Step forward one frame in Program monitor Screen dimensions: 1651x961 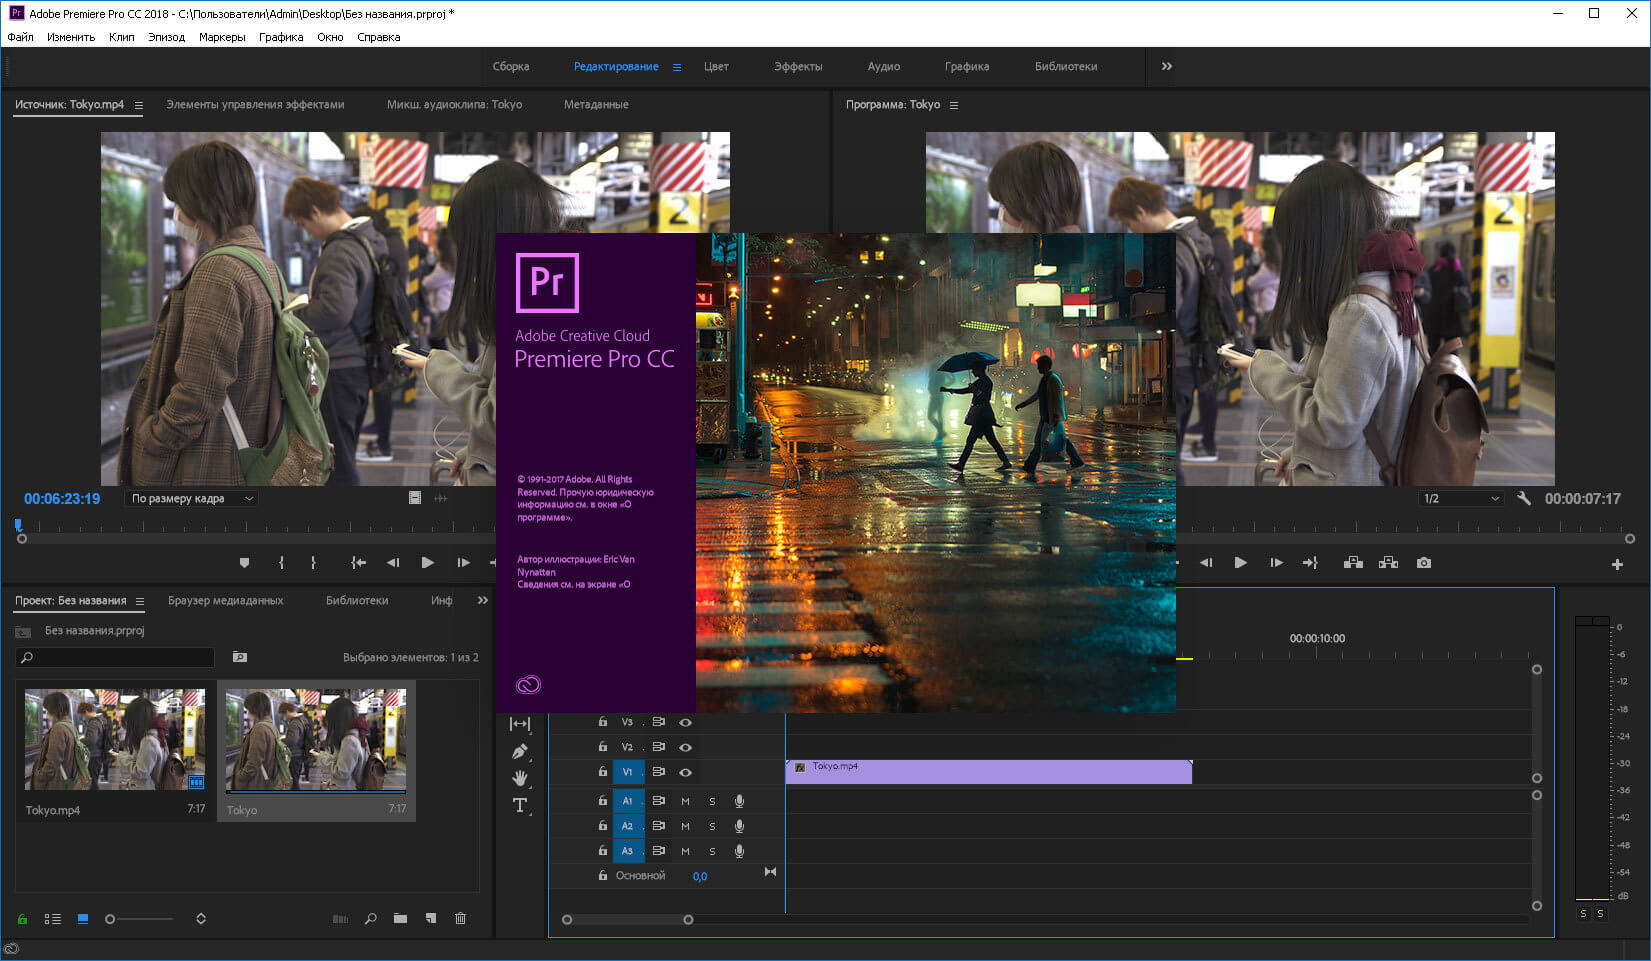[x=1276, y=563]
